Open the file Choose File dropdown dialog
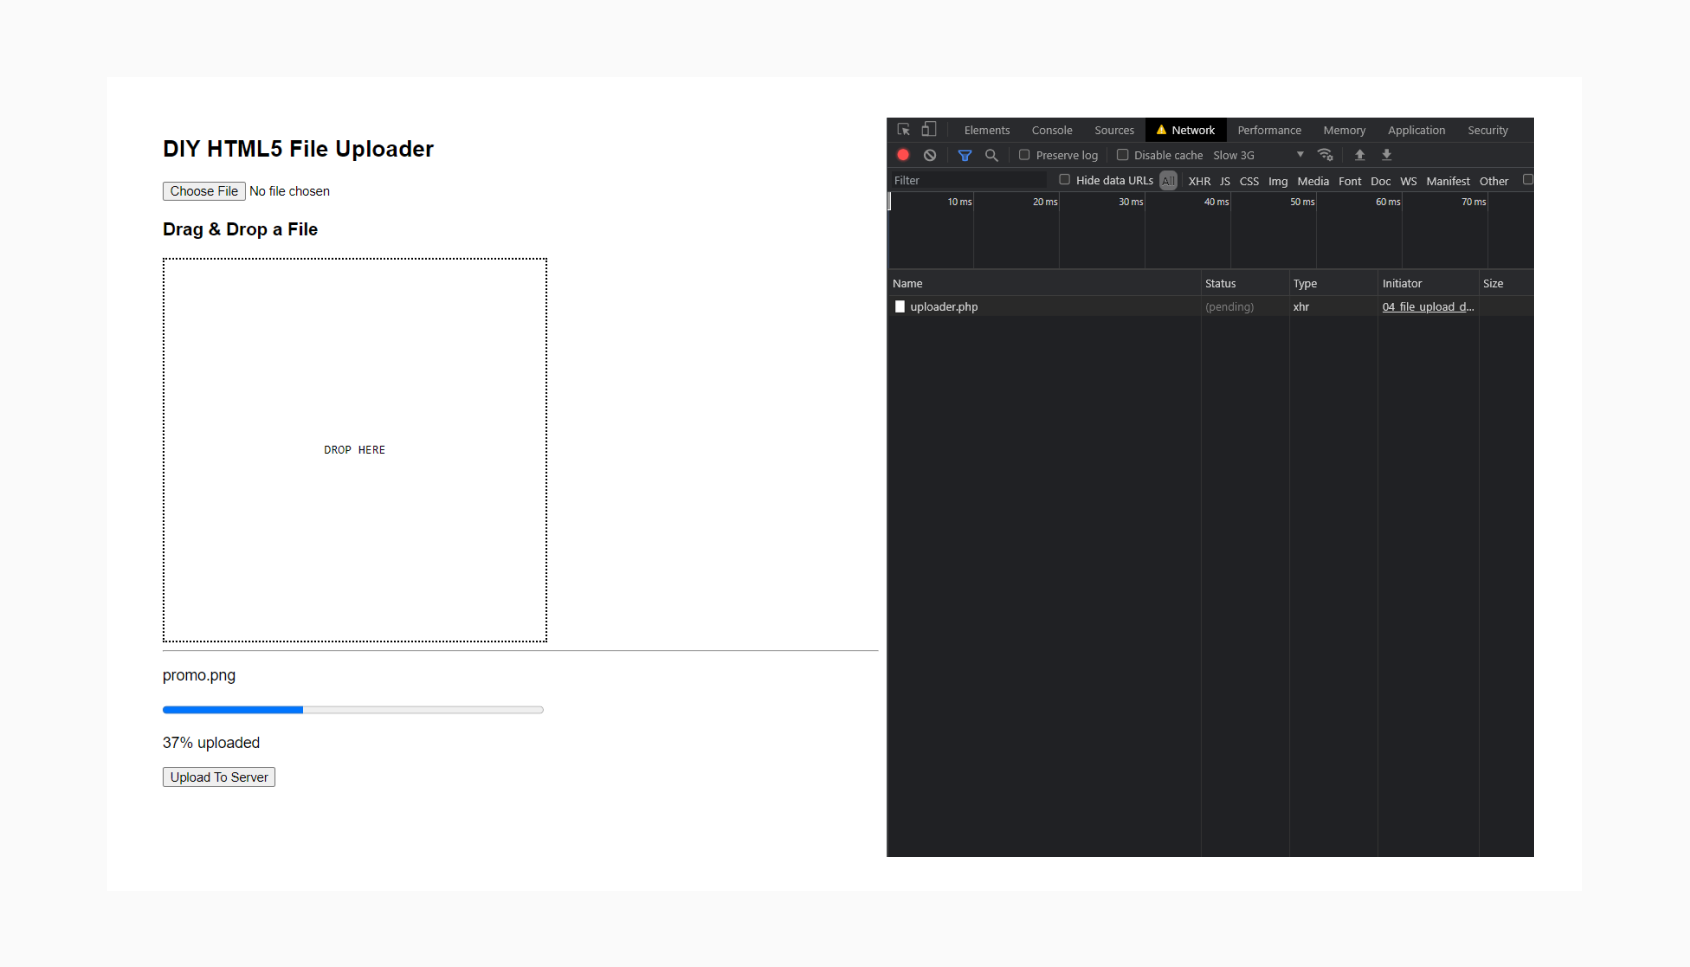 tap(203, 191)
